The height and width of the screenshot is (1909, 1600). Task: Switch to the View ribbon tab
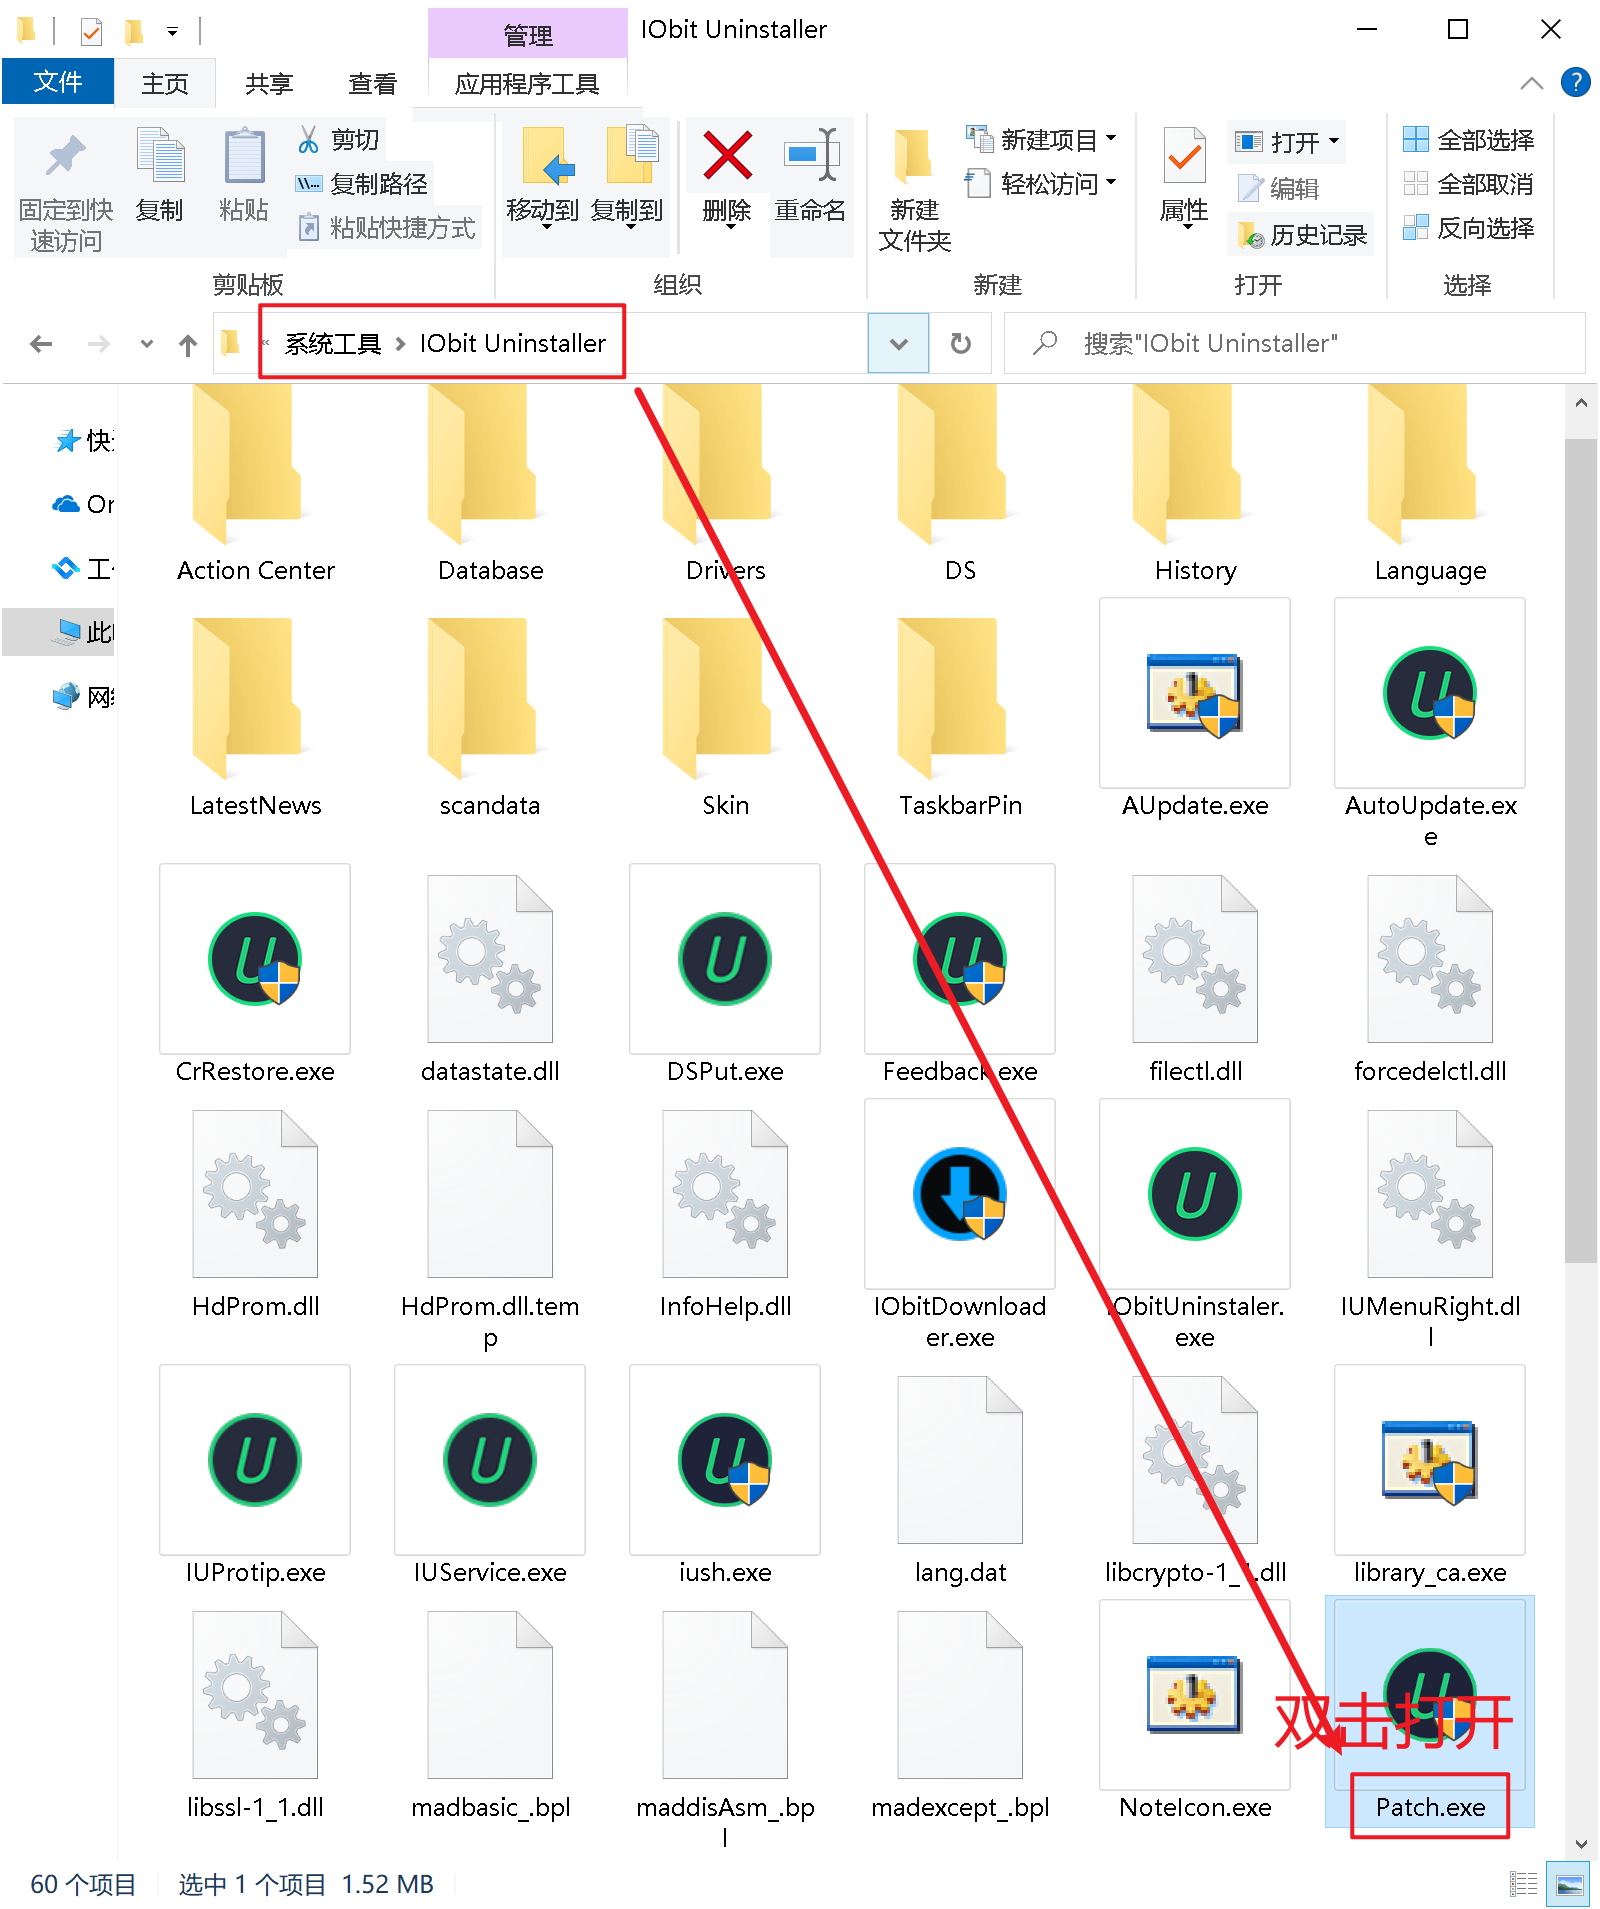(372, 84)
